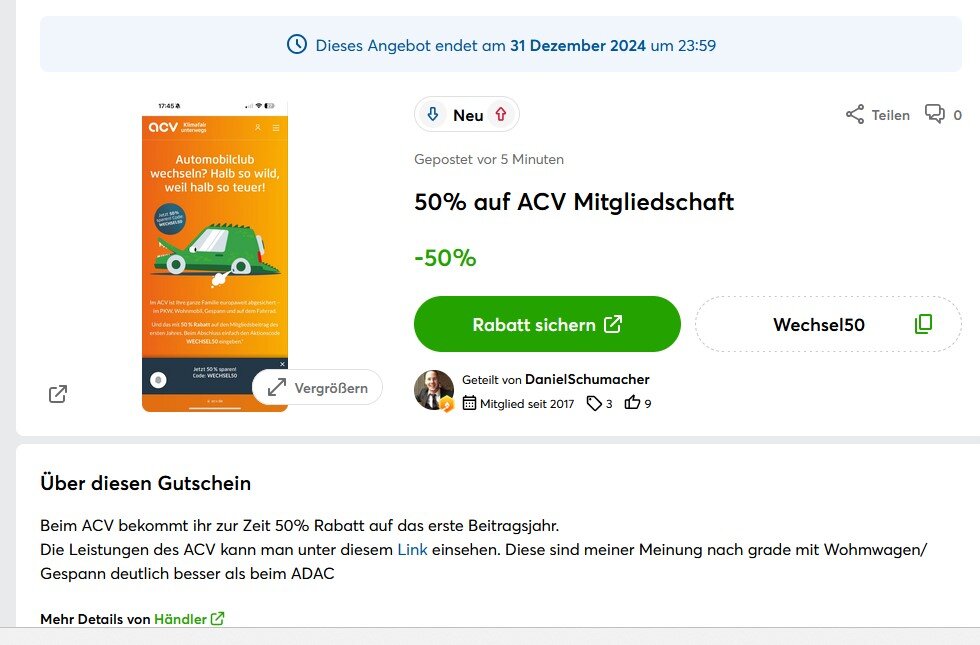
Task: Click the Wechsel50 coupon code box
Action: pyautogui.click(x=828, y=324)
